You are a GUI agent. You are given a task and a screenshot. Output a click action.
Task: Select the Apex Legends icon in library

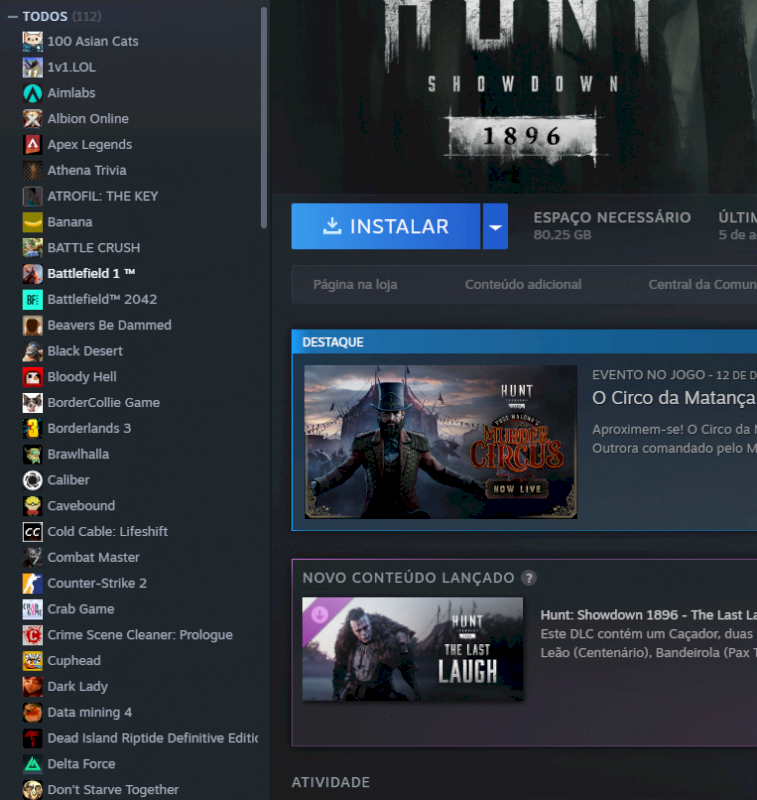coord(32,144)
